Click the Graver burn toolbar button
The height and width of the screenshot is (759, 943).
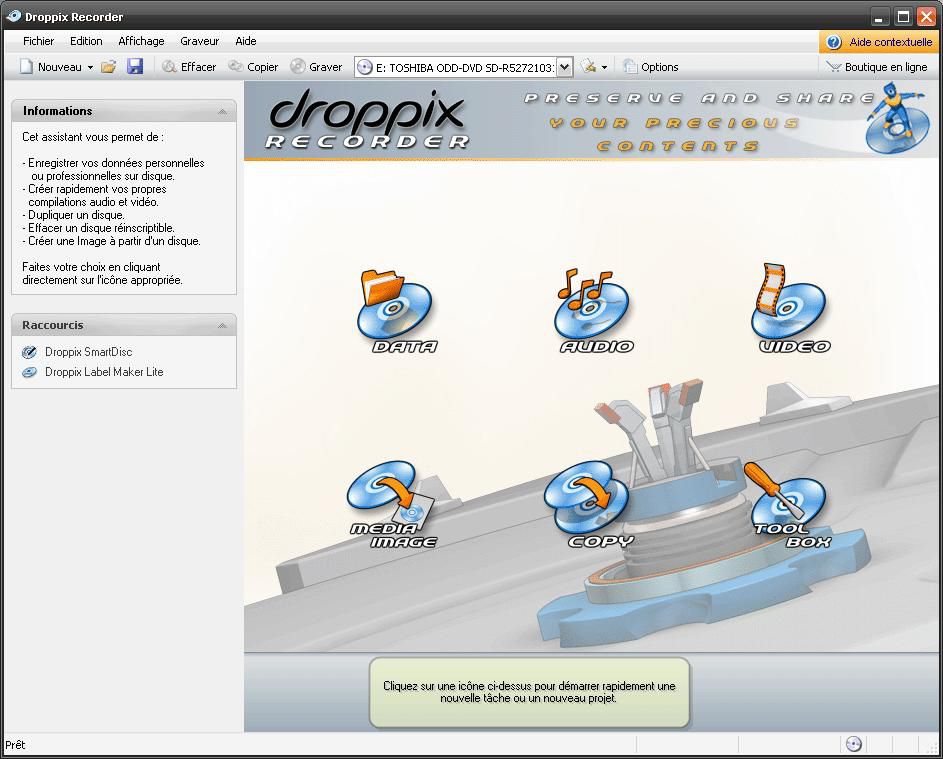(x=317, y=67)
